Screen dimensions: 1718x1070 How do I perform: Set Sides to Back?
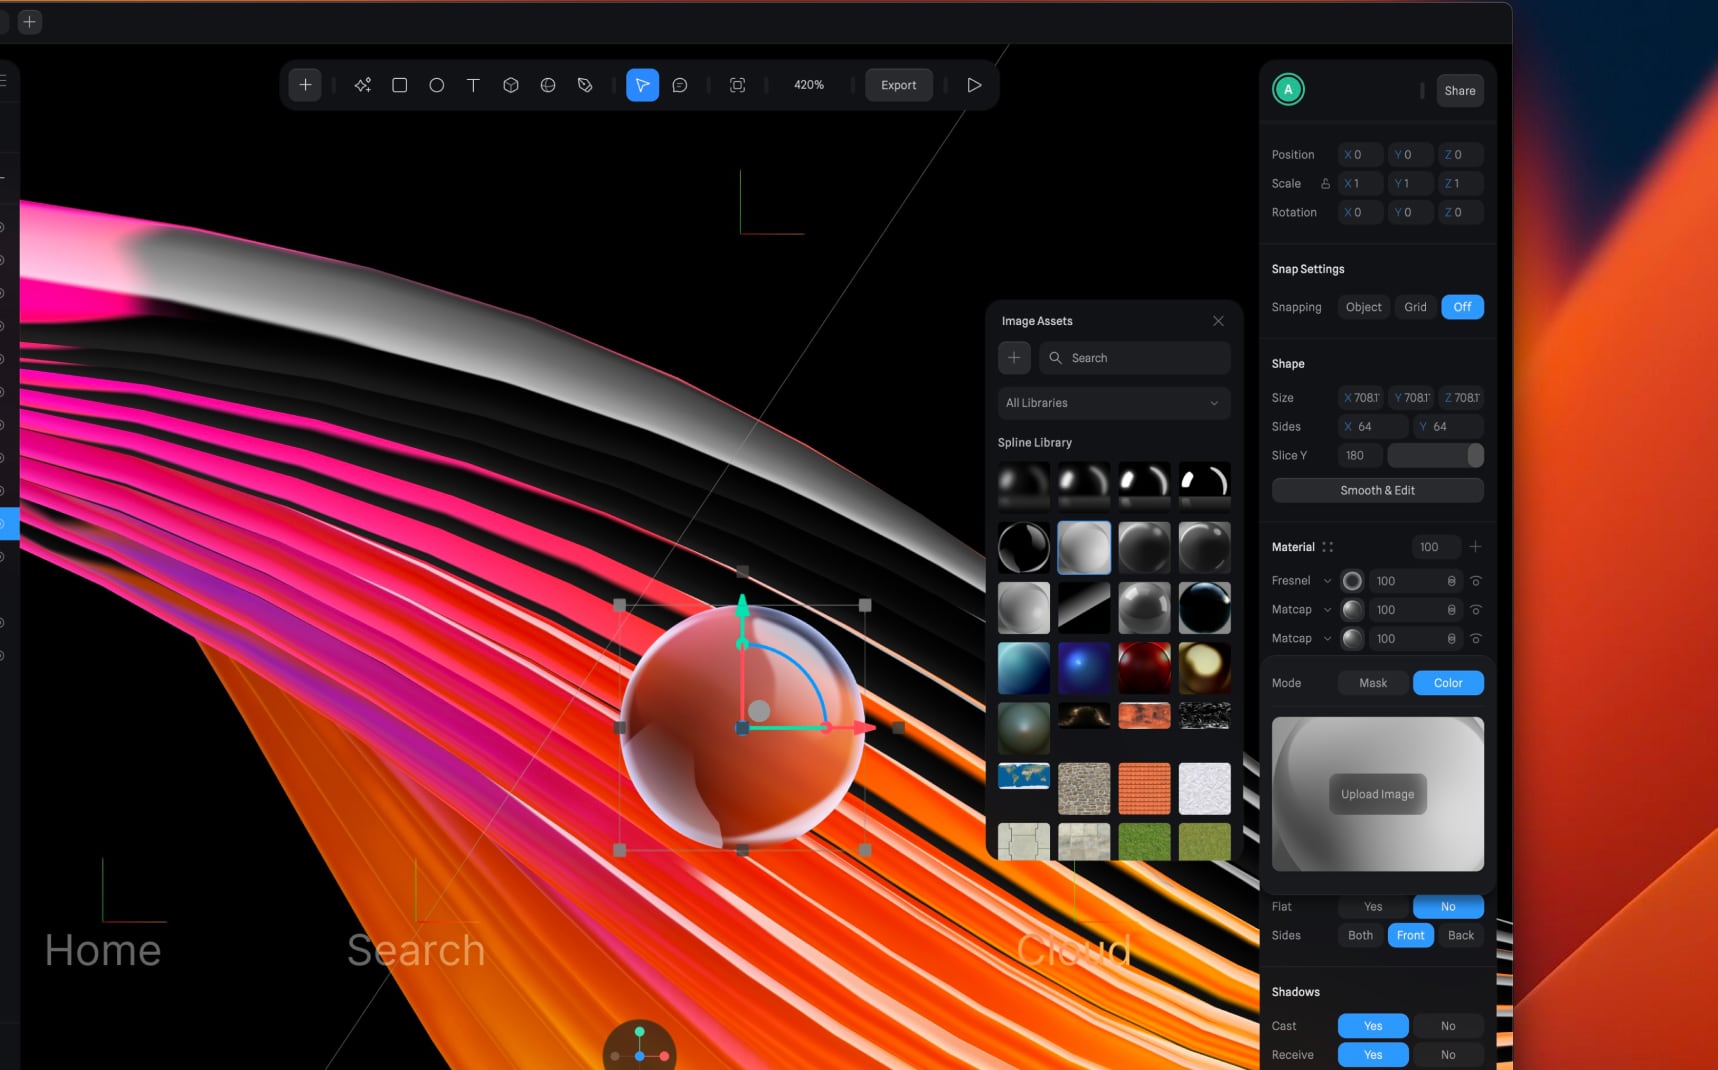click(x=1460, y=935)
